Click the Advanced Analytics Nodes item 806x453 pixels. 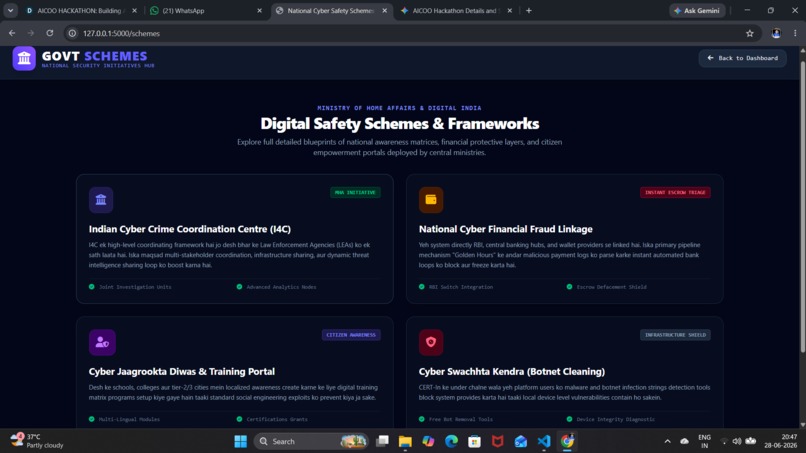coord(276,287)
